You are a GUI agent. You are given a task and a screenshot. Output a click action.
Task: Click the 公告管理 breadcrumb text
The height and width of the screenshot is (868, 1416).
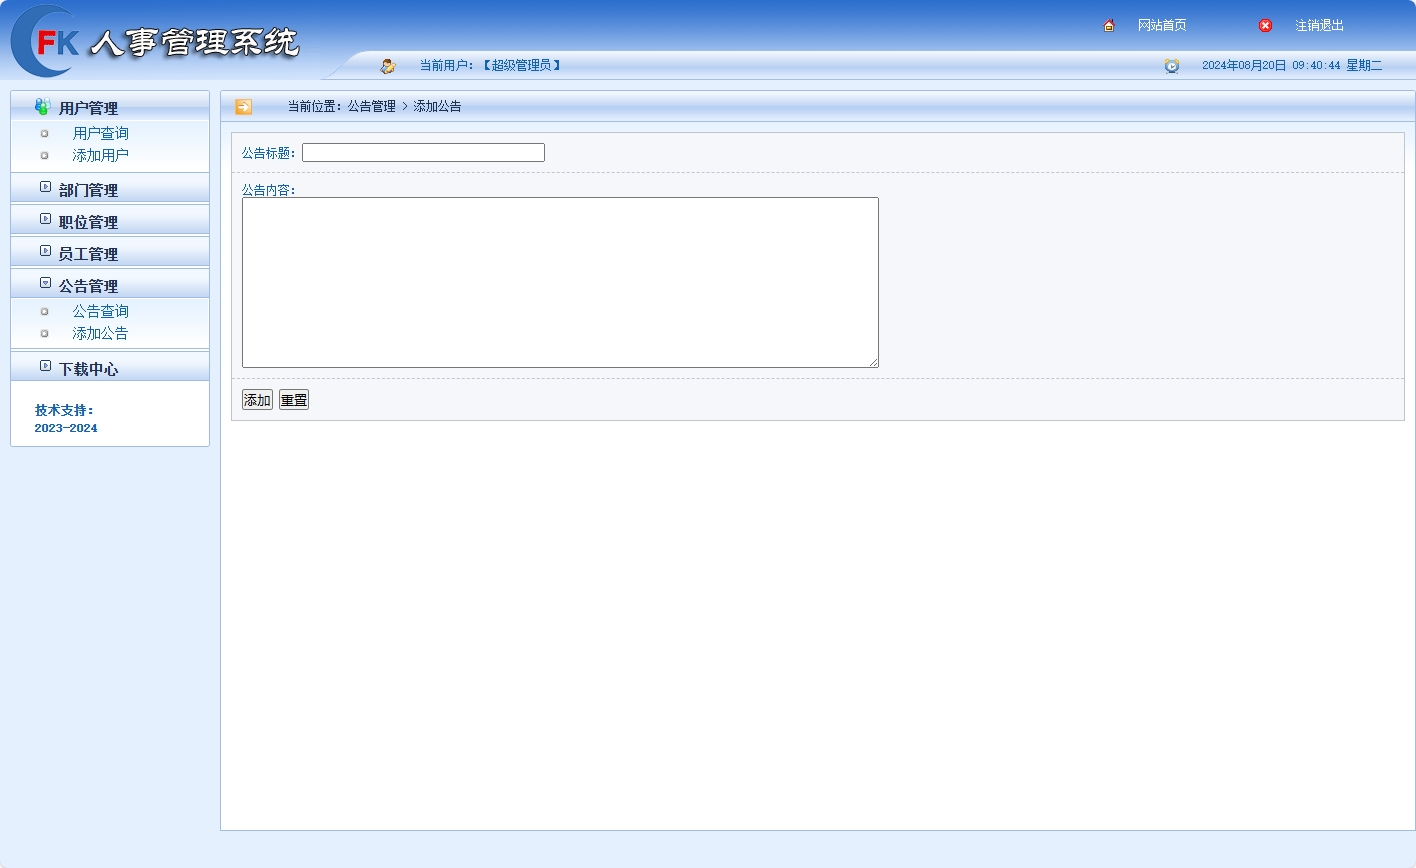(x=372, y=106)
